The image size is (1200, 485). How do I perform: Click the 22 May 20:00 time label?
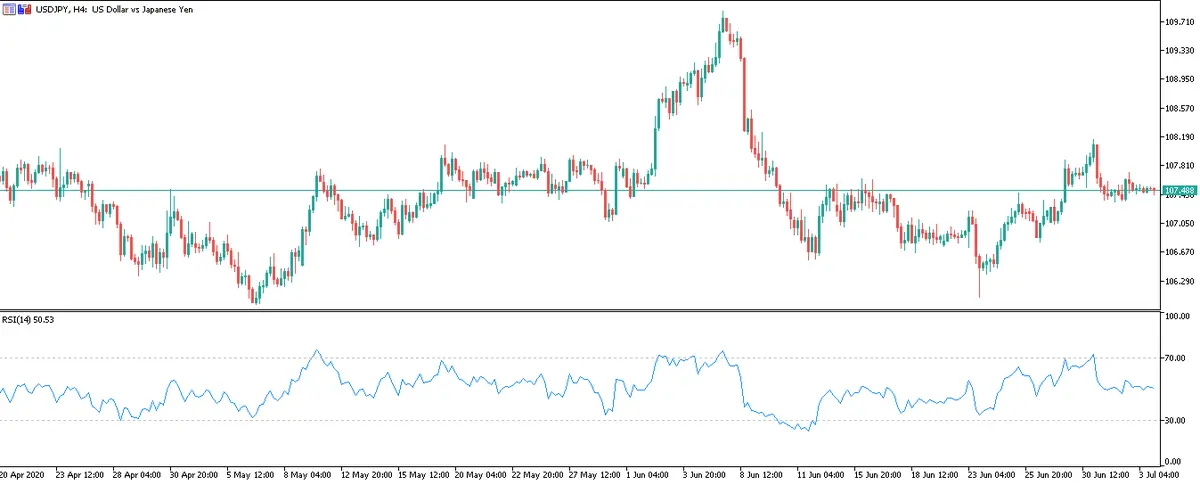[x=536, y=476]
